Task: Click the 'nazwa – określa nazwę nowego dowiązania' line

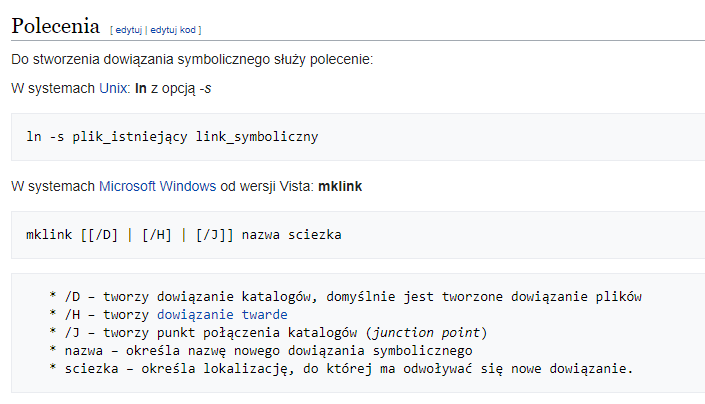Action: (261, 351)
